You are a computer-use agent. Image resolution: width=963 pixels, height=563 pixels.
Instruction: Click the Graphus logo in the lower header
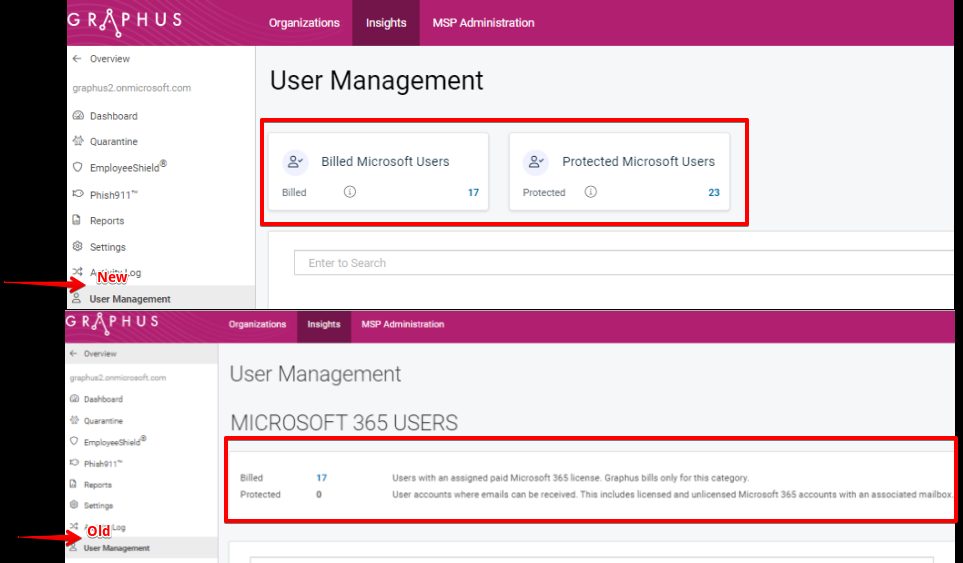[112, 323]
